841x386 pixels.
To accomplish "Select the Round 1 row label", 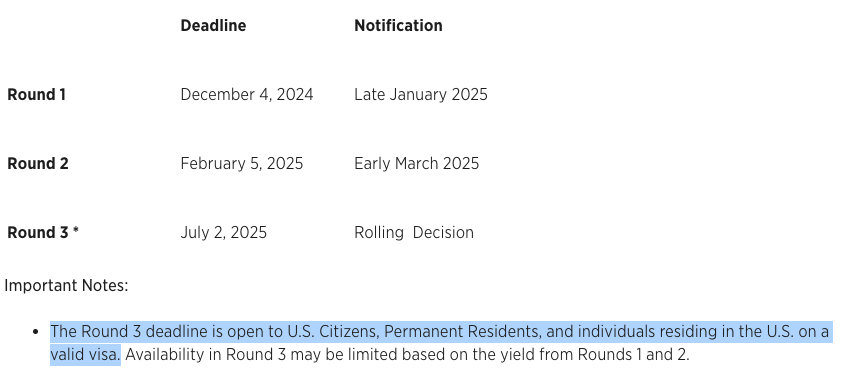I will 36,95.
